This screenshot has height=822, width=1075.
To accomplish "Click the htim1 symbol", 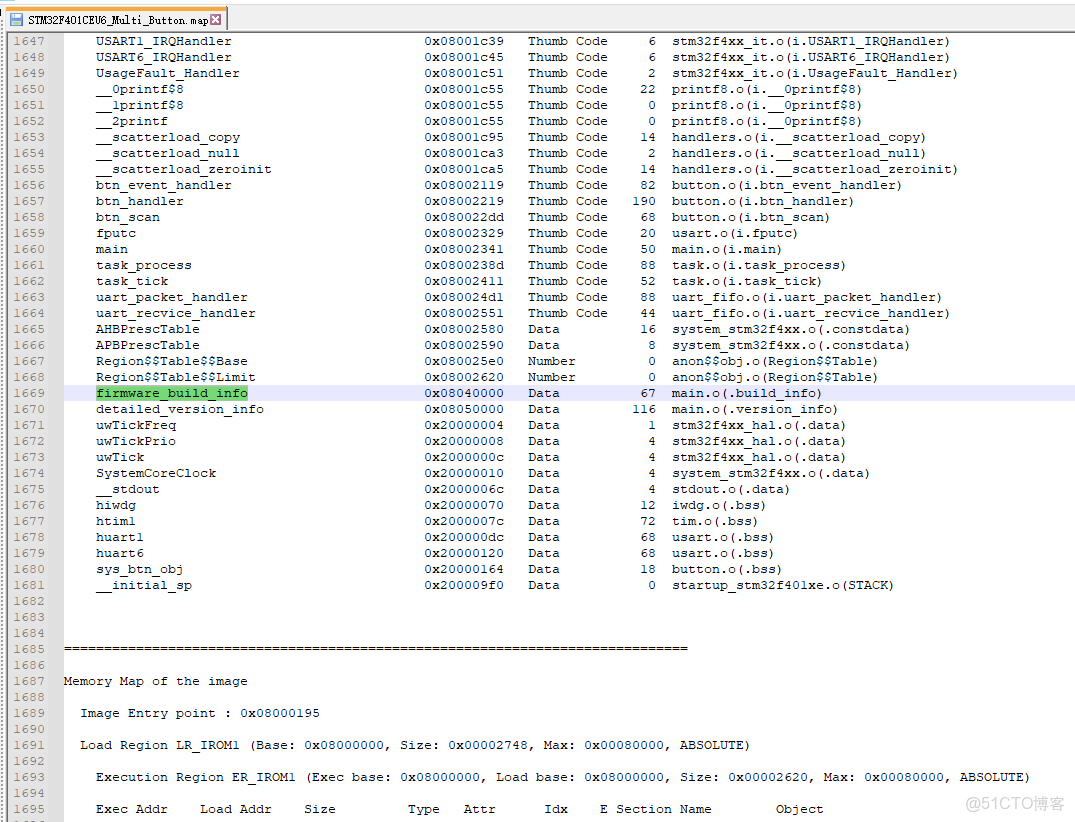I will (x=116, y=521).
